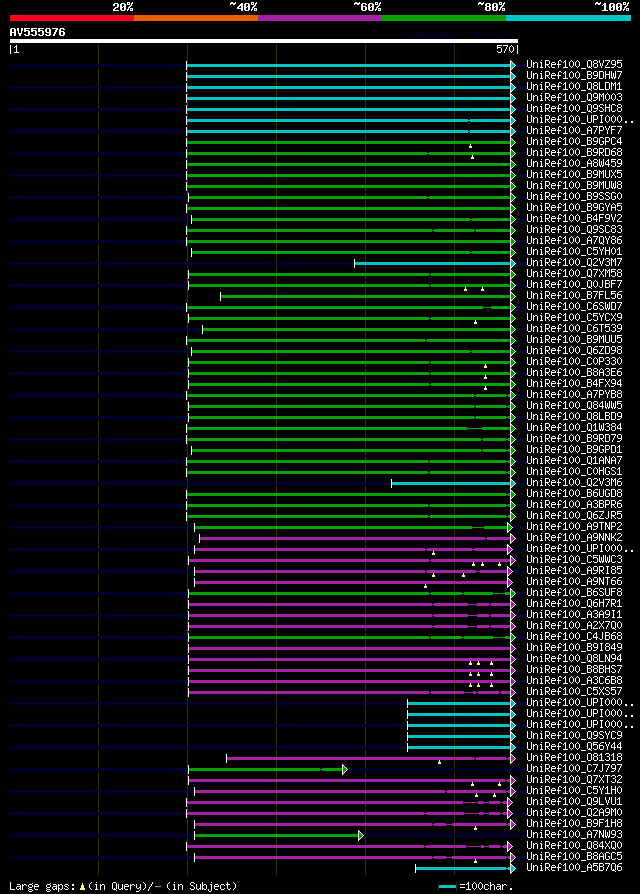The width and height of the screenshot is (640, 894).
Task: Select subject label UniRef100_B8A3E6
Action: coord(574,373)
